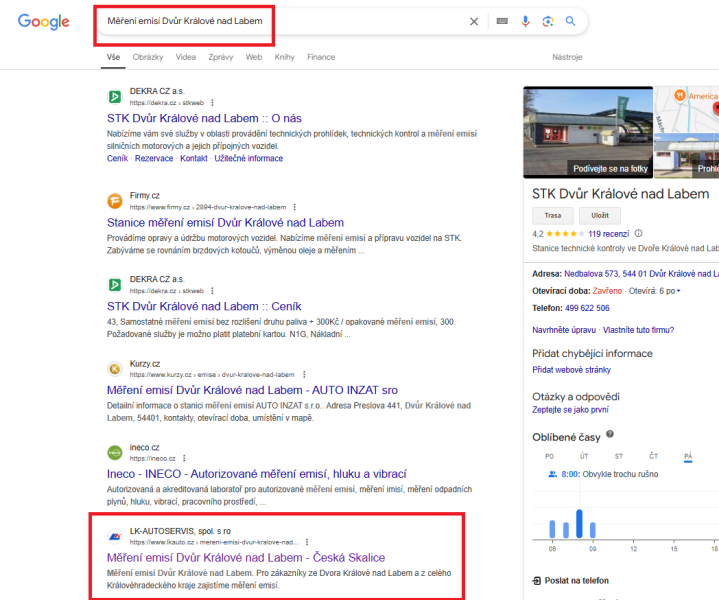
Task: Call the phone number 499 622 506
Action: 587,308
